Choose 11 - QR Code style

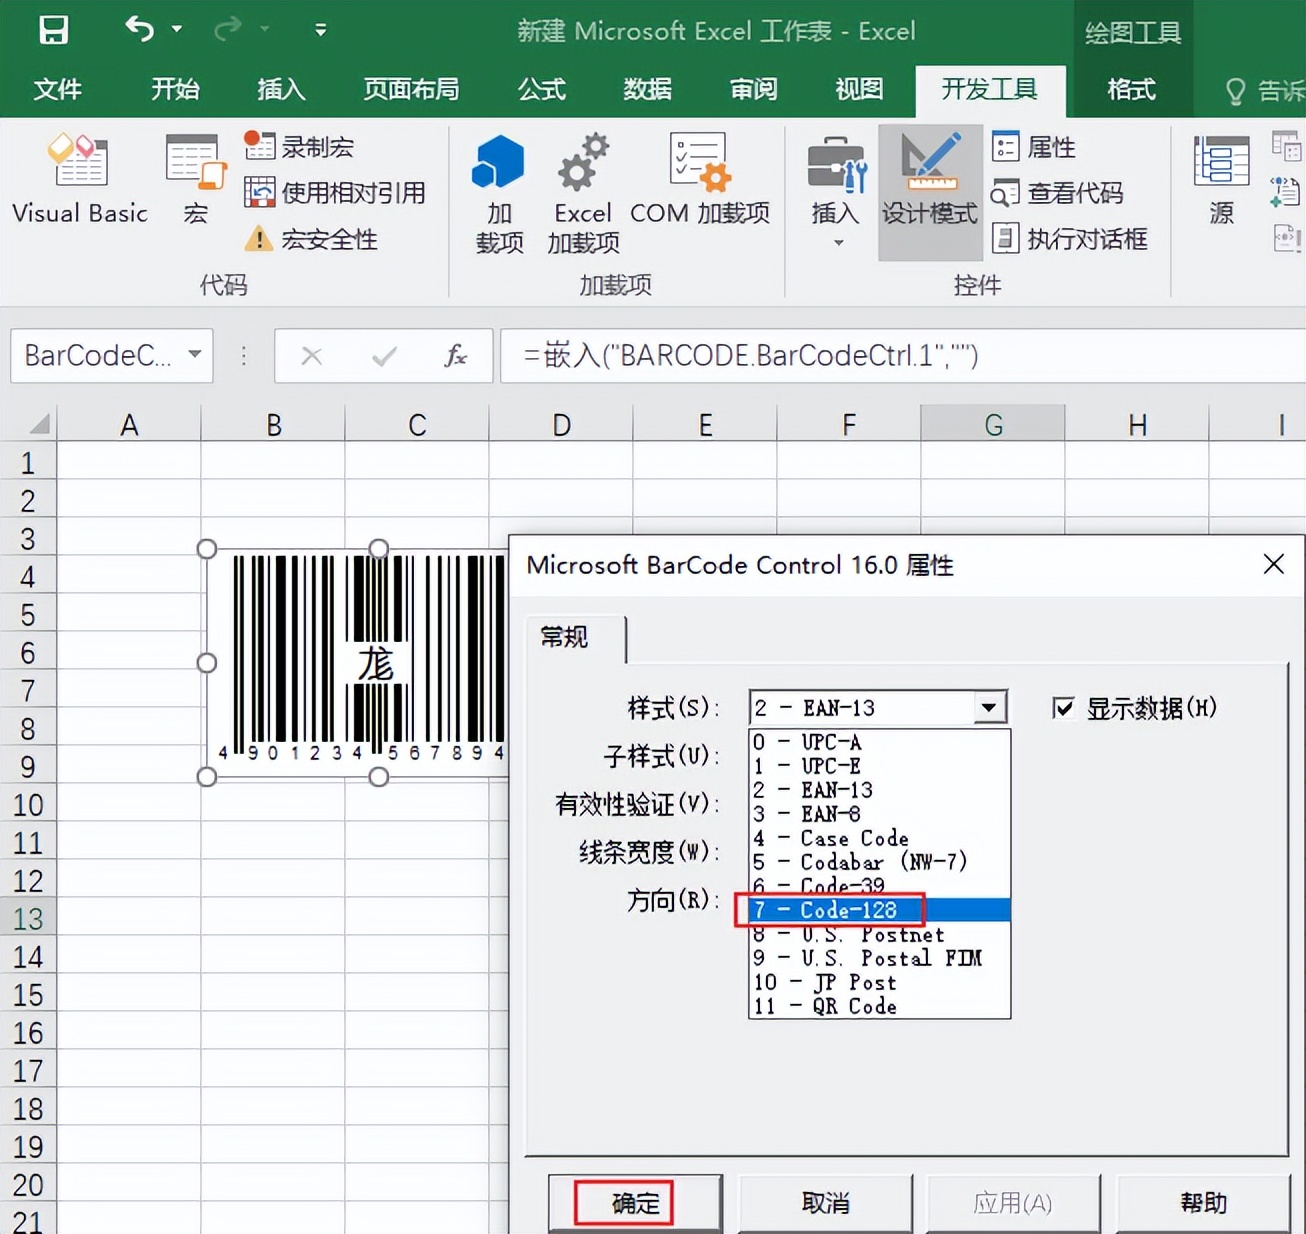pos(880,1006)
